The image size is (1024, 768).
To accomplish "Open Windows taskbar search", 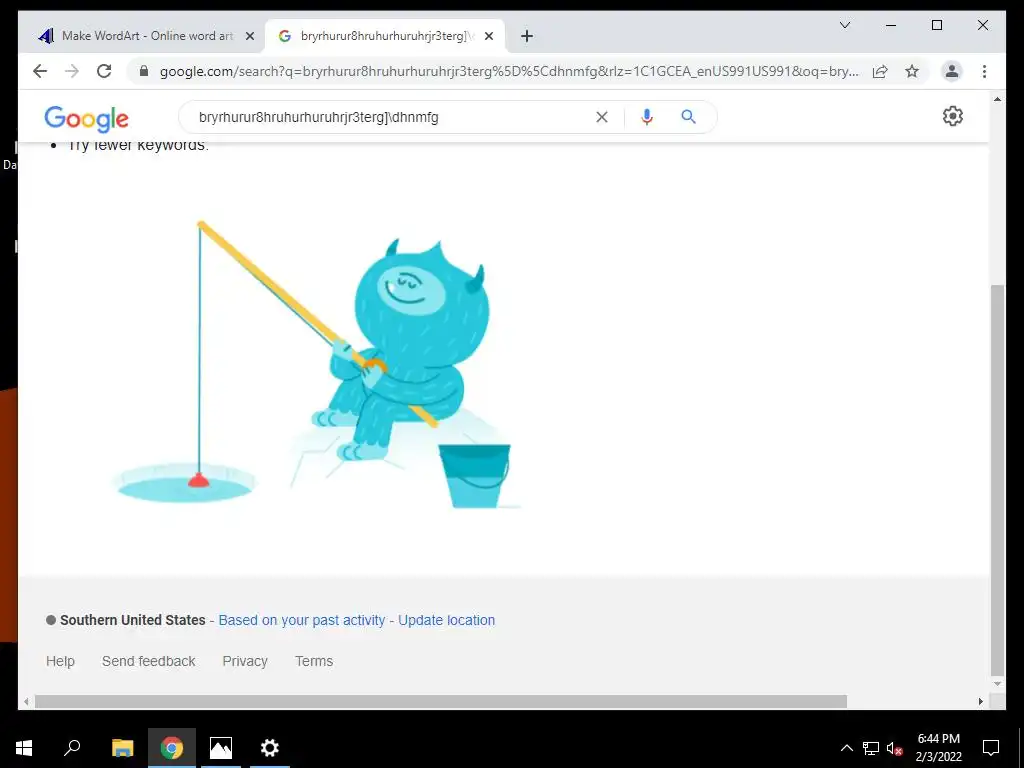I will coord(72,748).
